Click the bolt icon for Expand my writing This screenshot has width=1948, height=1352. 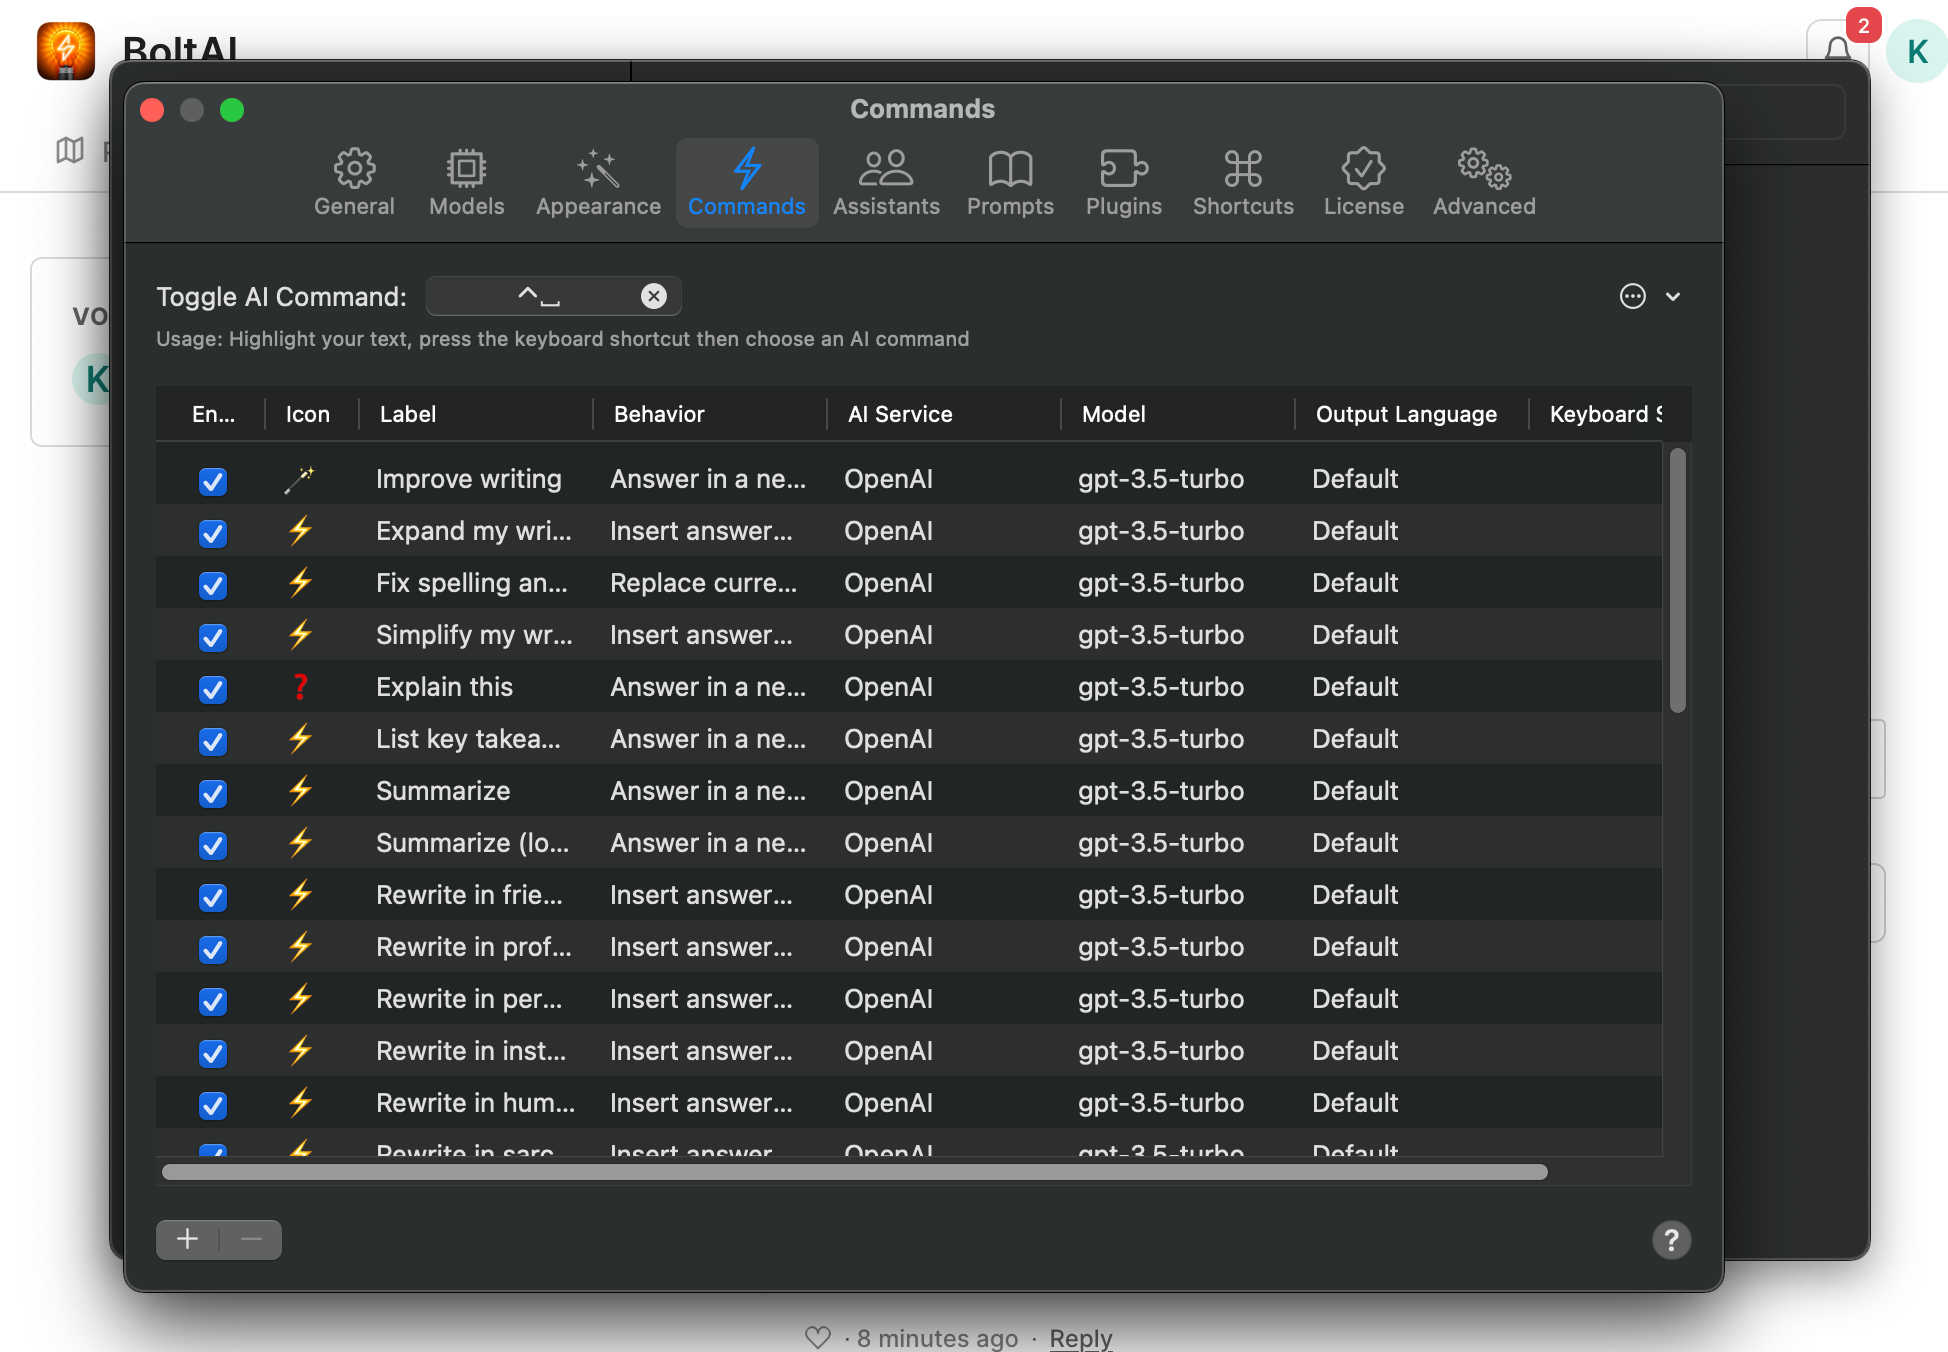click(300, 530)
